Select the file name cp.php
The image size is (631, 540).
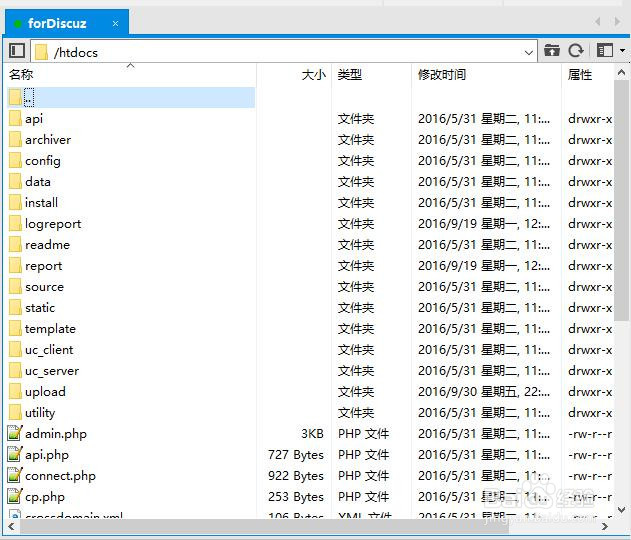(45, 497)
